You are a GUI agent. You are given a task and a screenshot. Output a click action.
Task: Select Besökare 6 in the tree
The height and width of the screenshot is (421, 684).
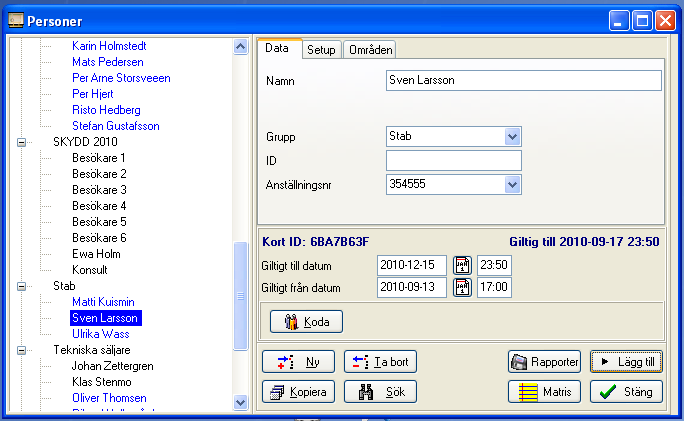[99, 238]
